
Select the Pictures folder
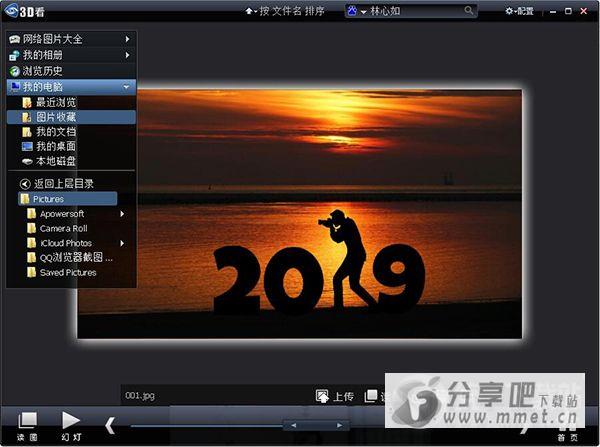tap(67, 199)
